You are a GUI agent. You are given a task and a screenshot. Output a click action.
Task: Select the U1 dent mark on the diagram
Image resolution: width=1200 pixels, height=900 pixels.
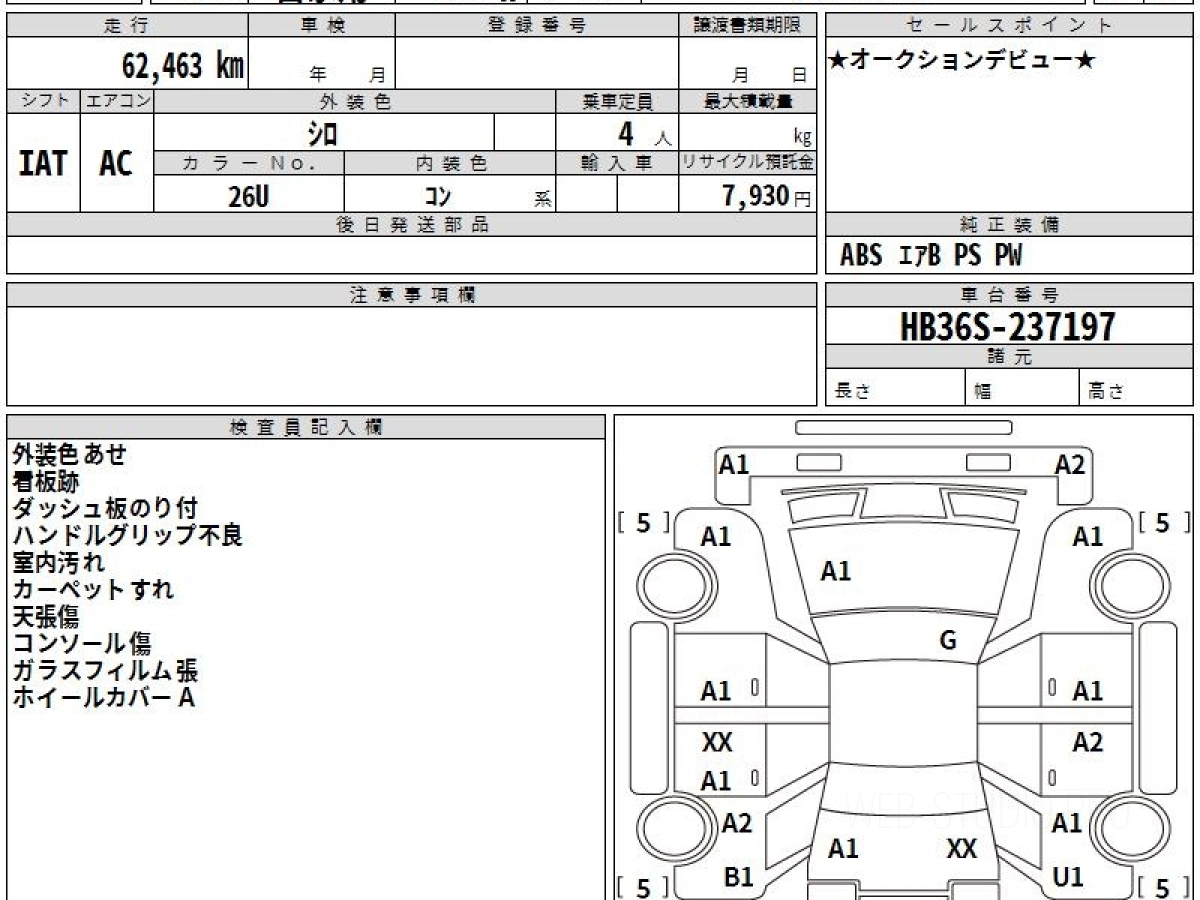(x=1068, y=878)
